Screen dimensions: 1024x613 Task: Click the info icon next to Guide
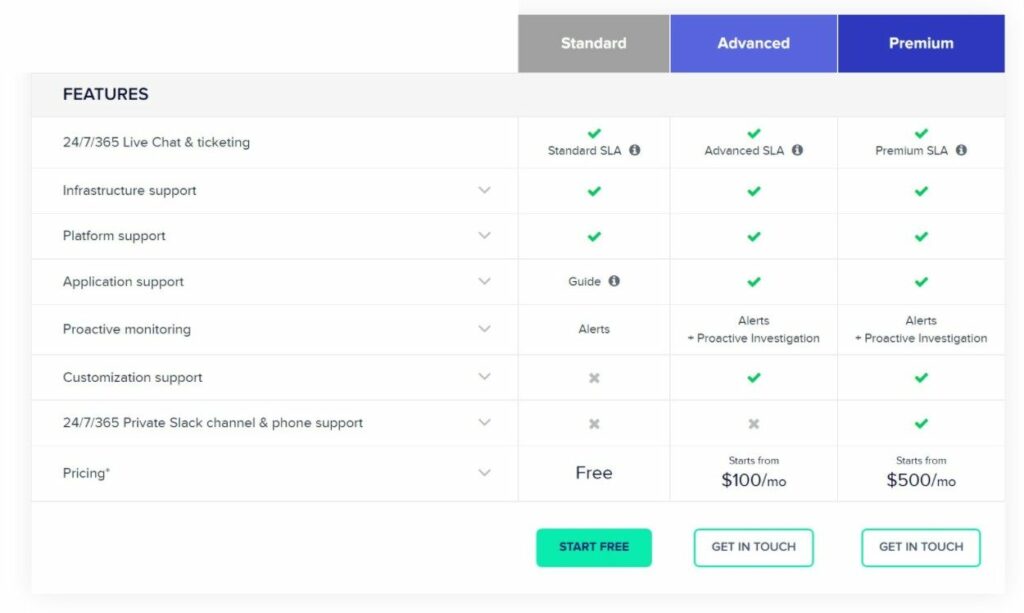[x=614, y=282]
